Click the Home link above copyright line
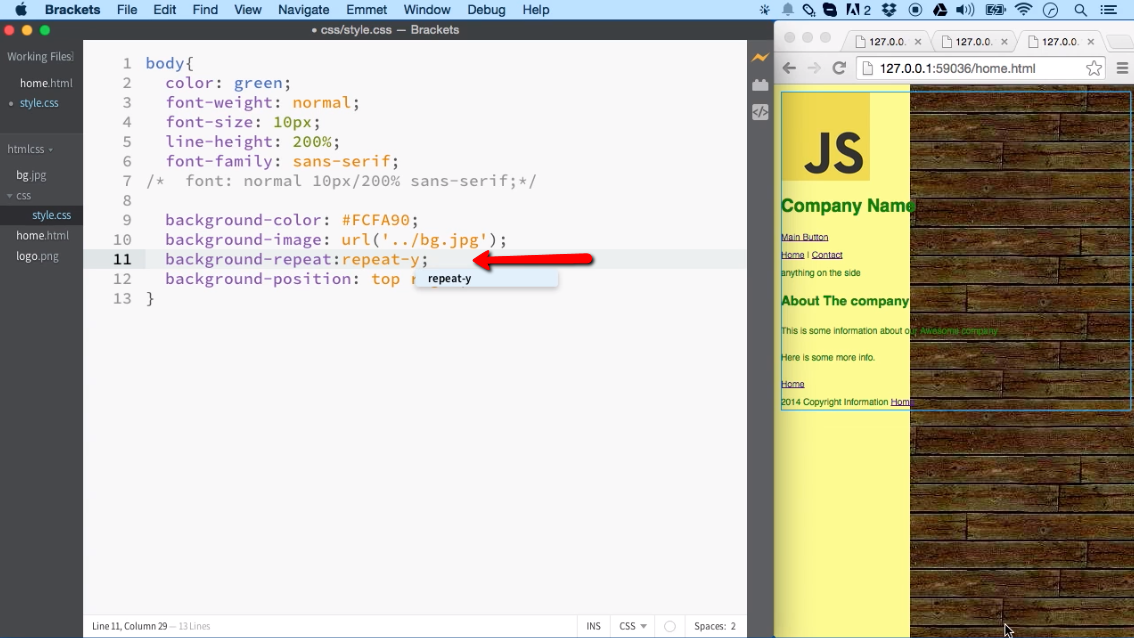Viewport: 1134px width, 638px height. 793,384
